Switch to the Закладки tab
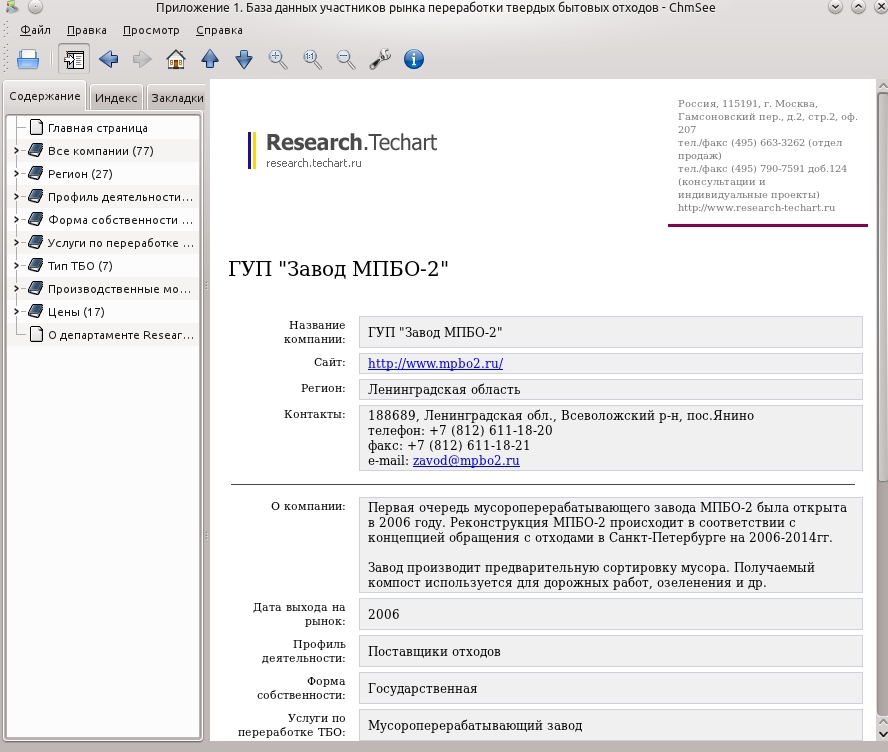Viewport: 888px width, 752px height. [x=177, y=98]
